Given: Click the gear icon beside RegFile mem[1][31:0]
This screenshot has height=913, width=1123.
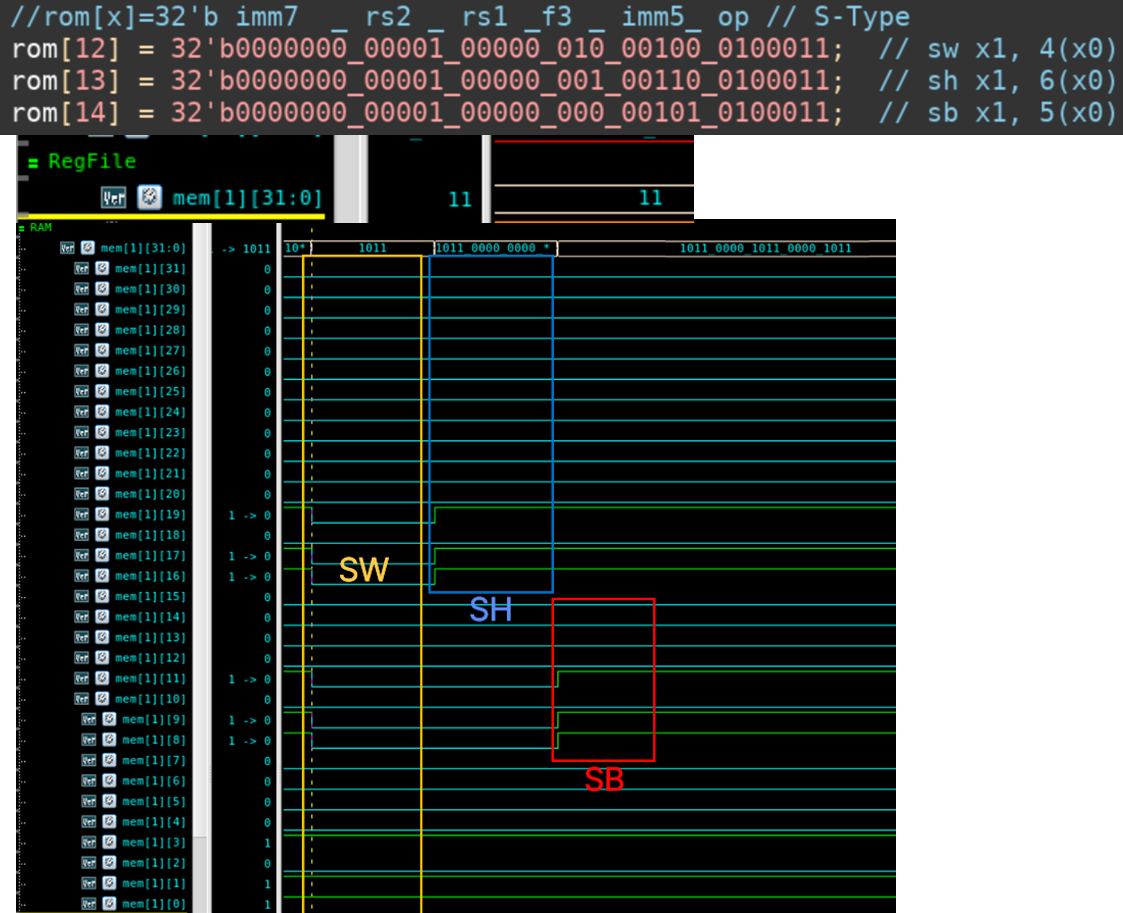Looking at the screenshot, I should point(149,197).
